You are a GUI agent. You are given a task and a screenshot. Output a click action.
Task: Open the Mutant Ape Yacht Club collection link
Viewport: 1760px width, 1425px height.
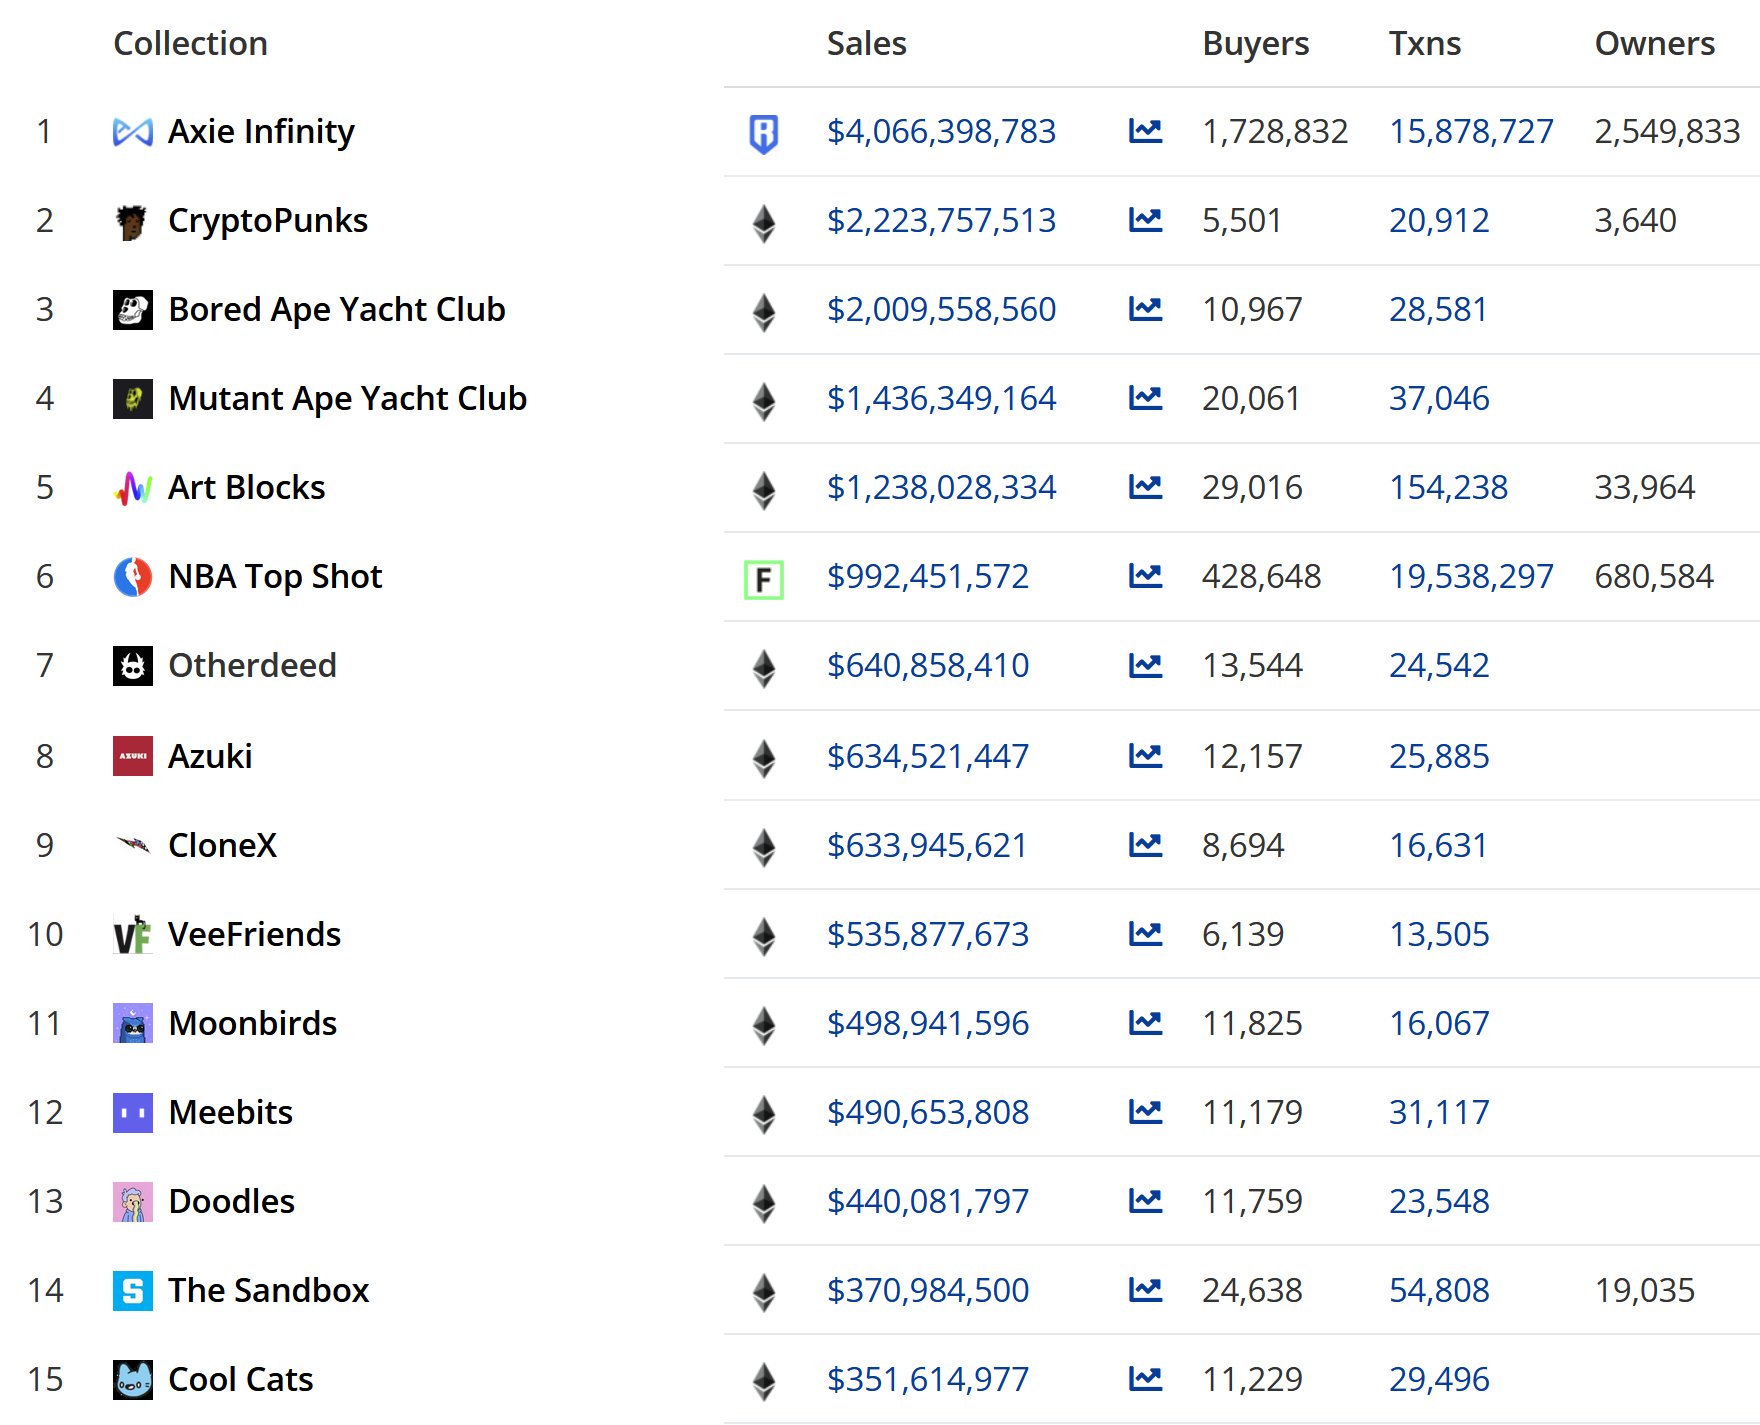347,398
